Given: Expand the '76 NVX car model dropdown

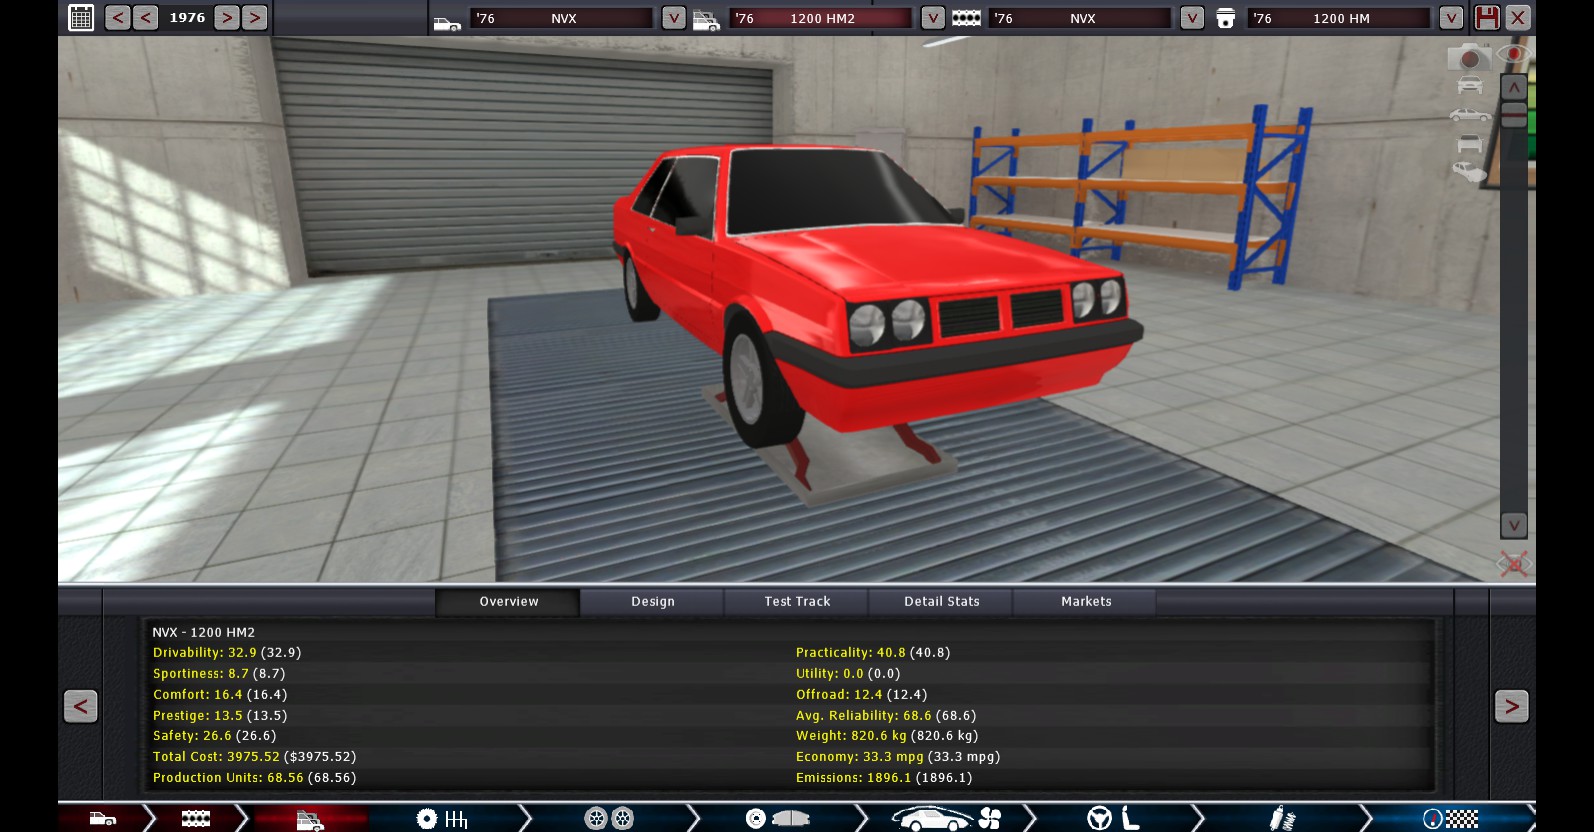Looking at the screenshot, I should [x=674, y=18].
